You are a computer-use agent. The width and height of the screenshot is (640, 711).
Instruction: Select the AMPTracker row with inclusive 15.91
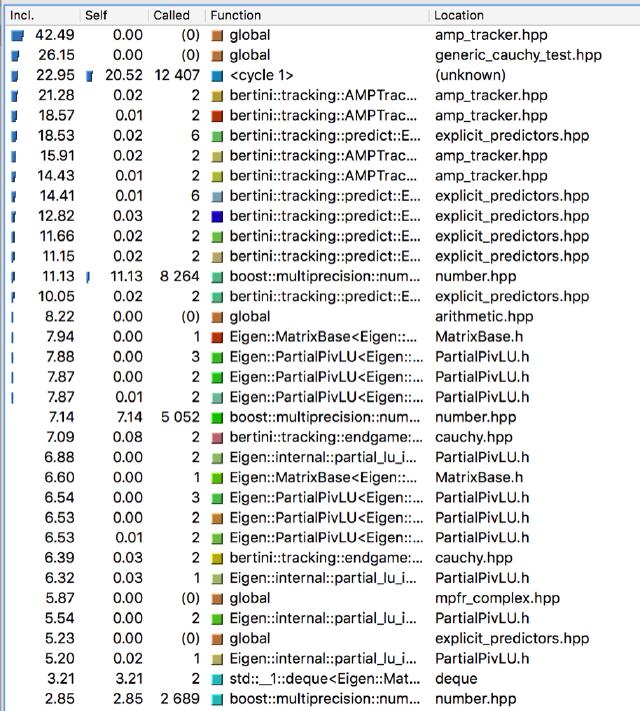pos(322,156)
